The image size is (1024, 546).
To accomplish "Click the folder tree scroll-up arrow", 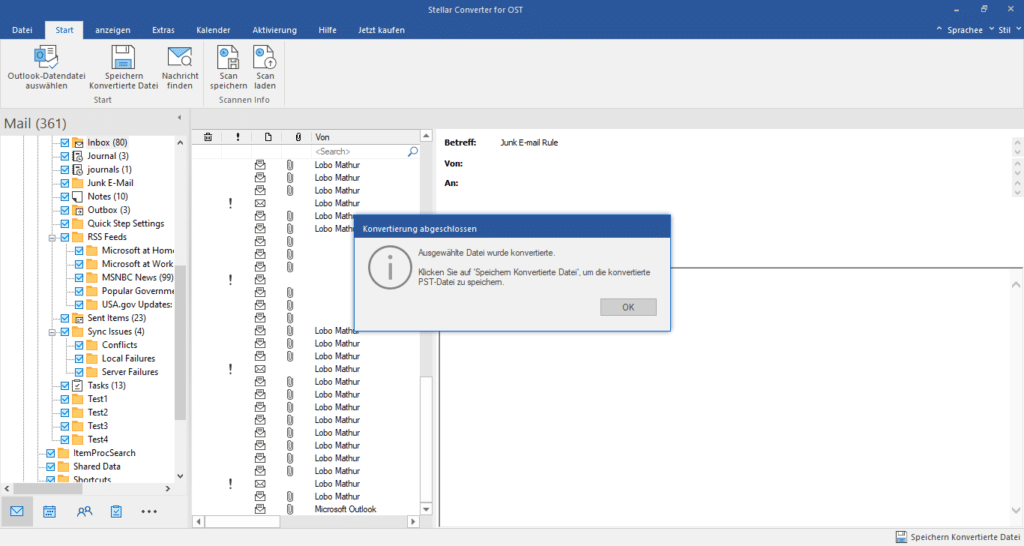I will (x=180, y=142).
